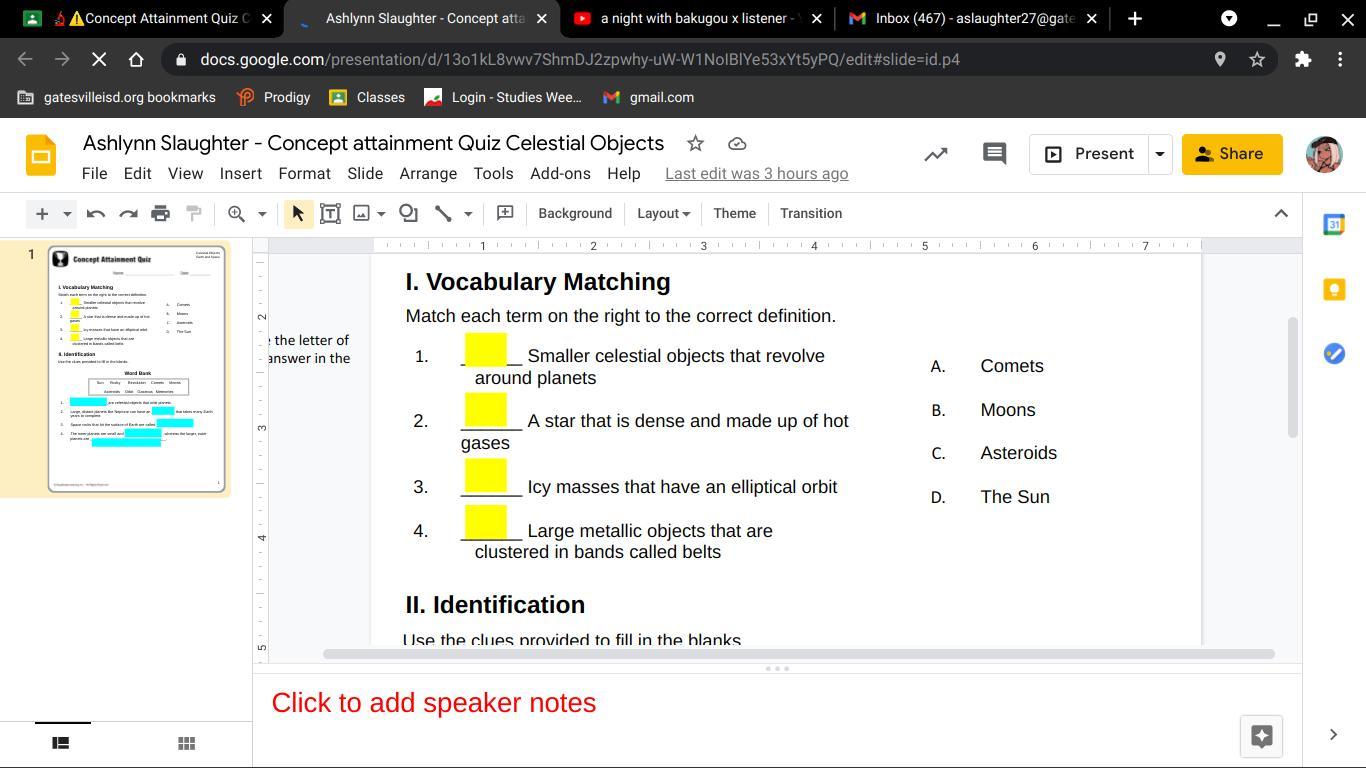Select the text box tool
The image size is (1366, 768).
click(330, 213)
